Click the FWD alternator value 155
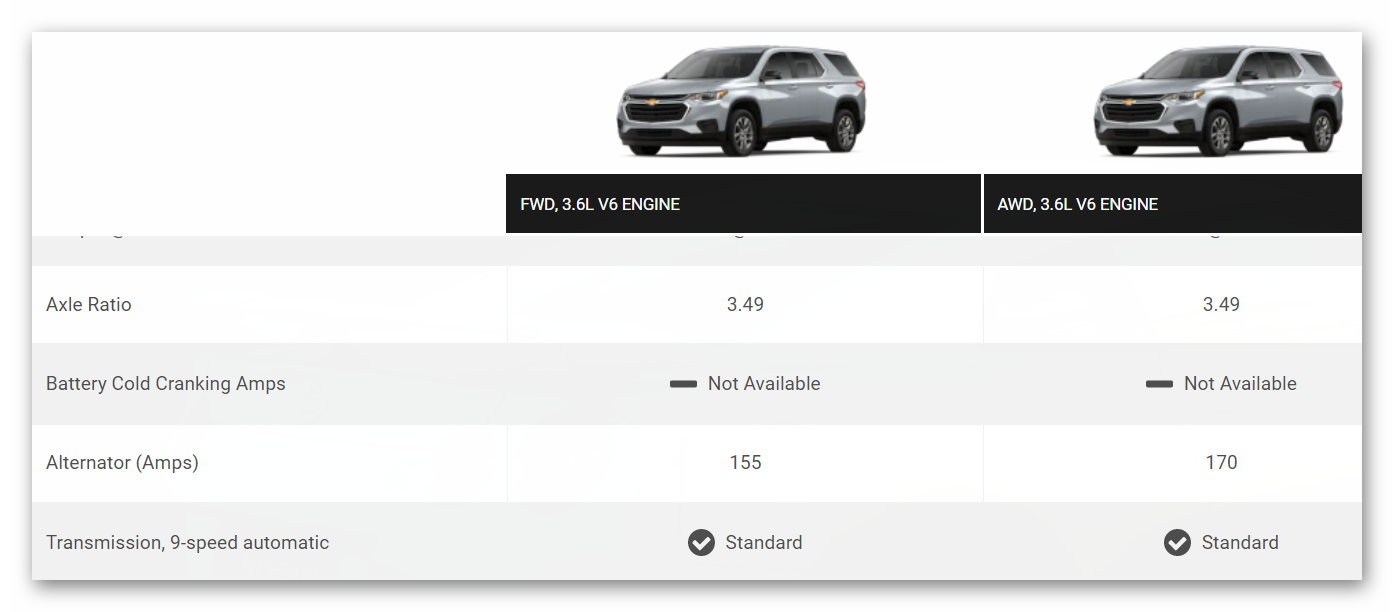This screenshot has height=612, width=1394. [745, 463]
